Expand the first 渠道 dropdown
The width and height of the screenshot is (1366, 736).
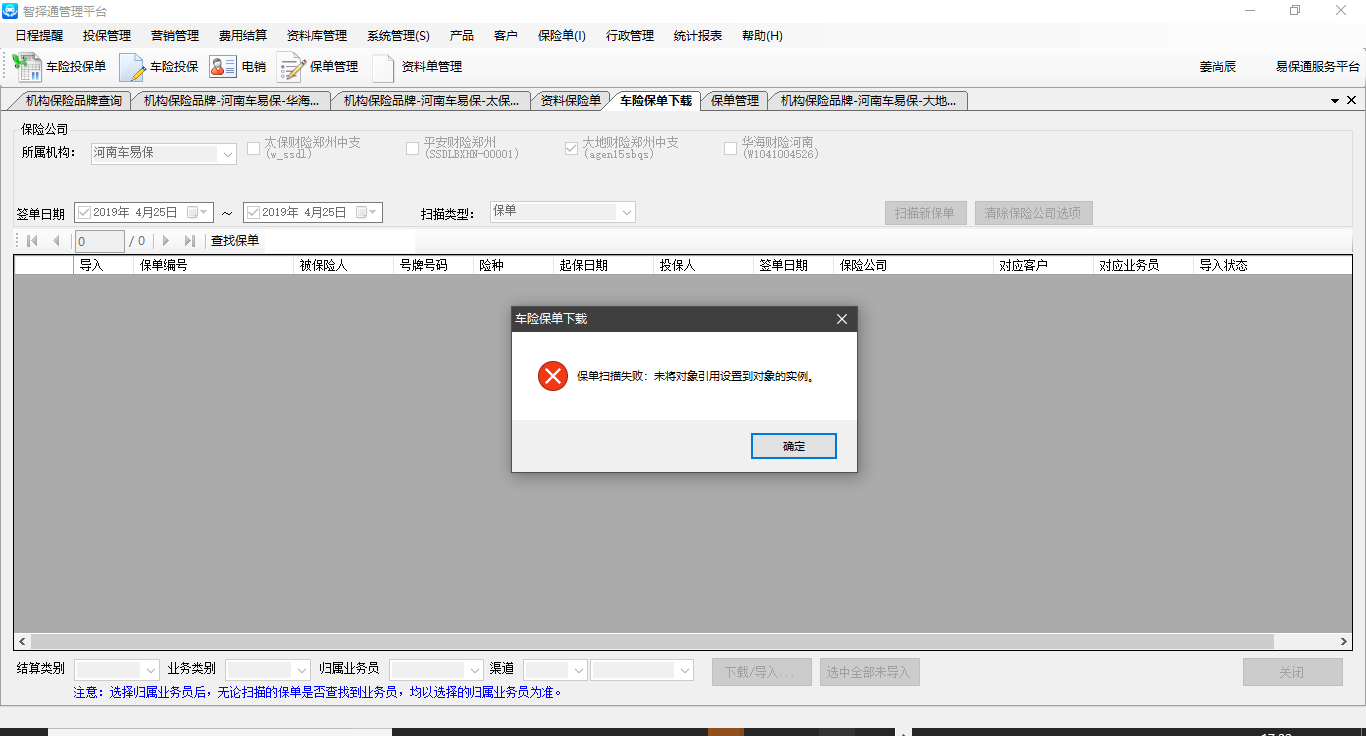[x=577, y=670]
